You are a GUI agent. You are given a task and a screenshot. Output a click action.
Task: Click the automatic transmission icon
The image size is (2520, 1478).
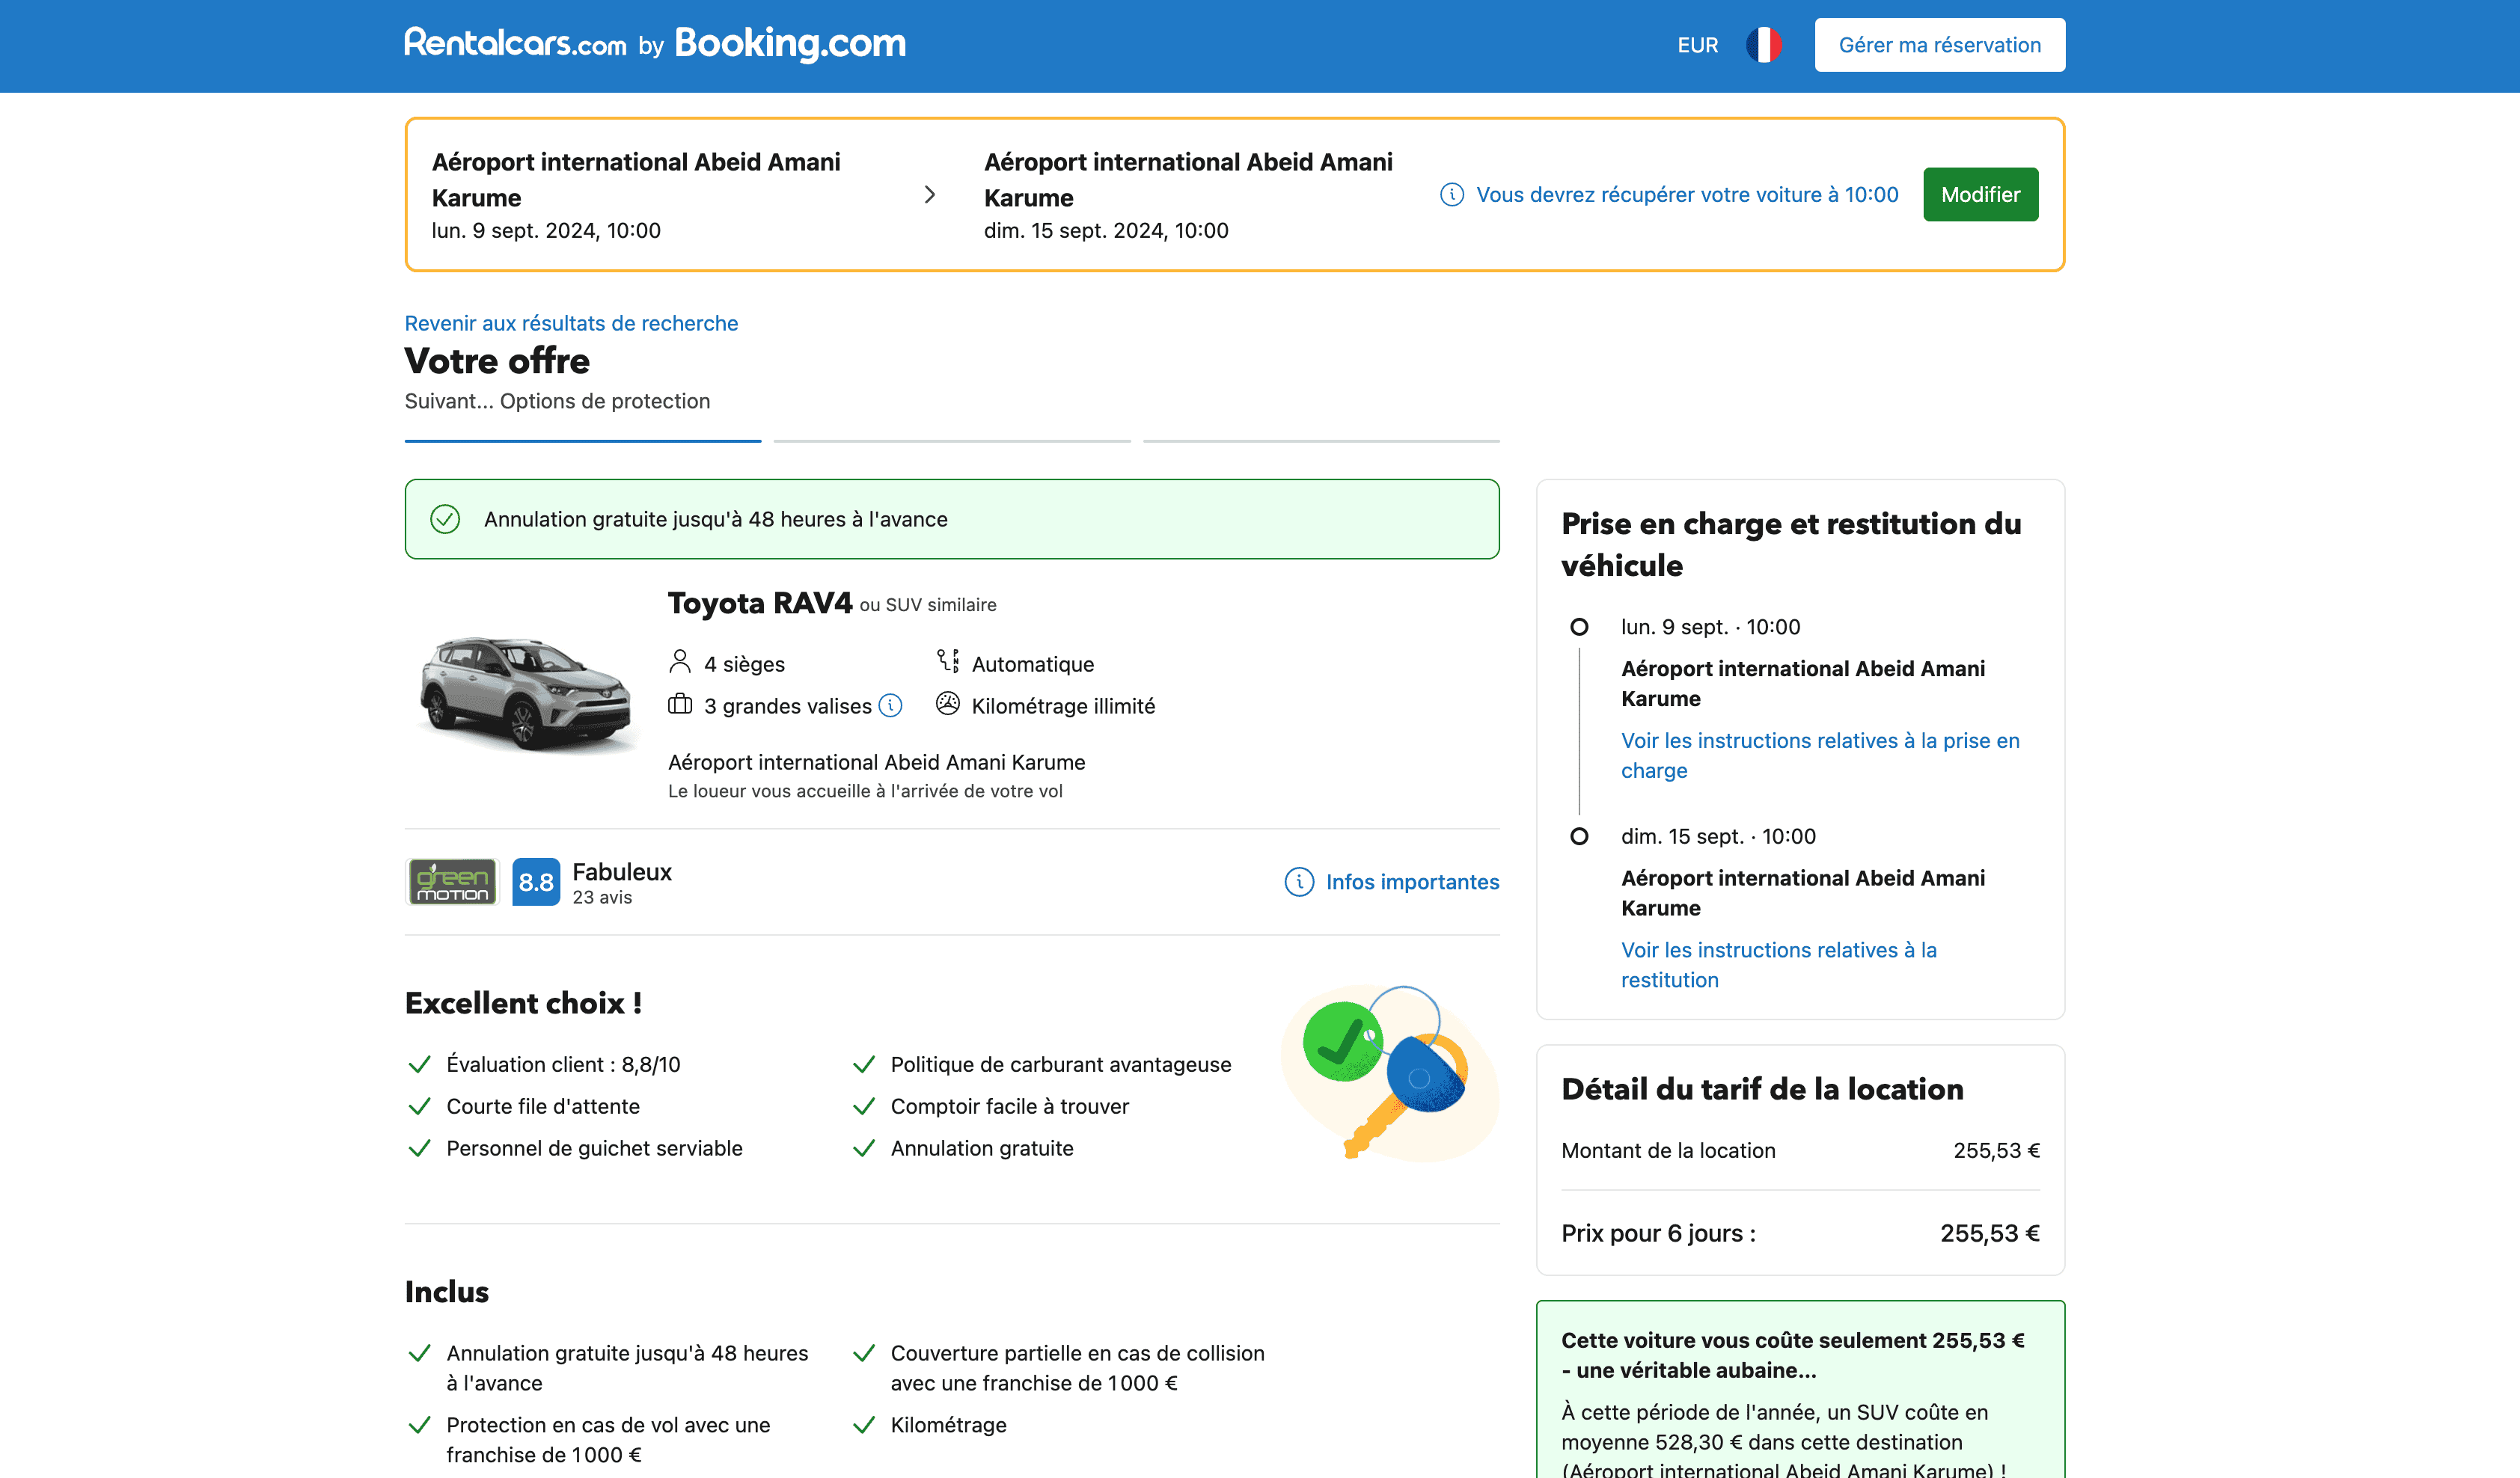coord(948,661)
